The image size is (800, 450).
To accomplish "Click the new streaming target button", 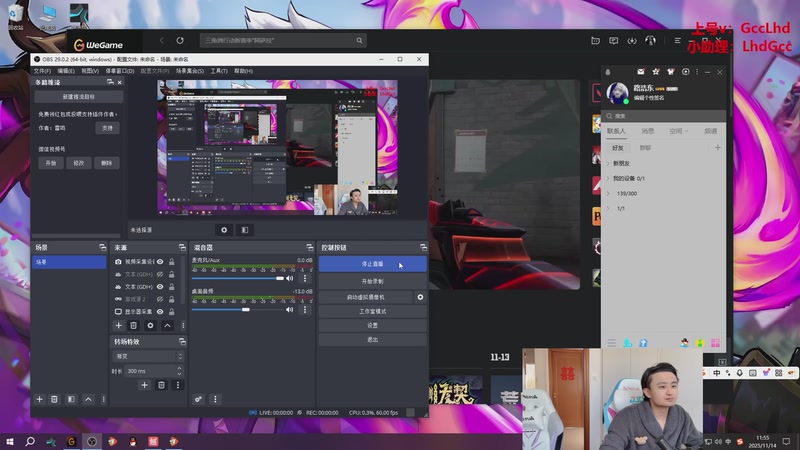I will tap(79, 96).
